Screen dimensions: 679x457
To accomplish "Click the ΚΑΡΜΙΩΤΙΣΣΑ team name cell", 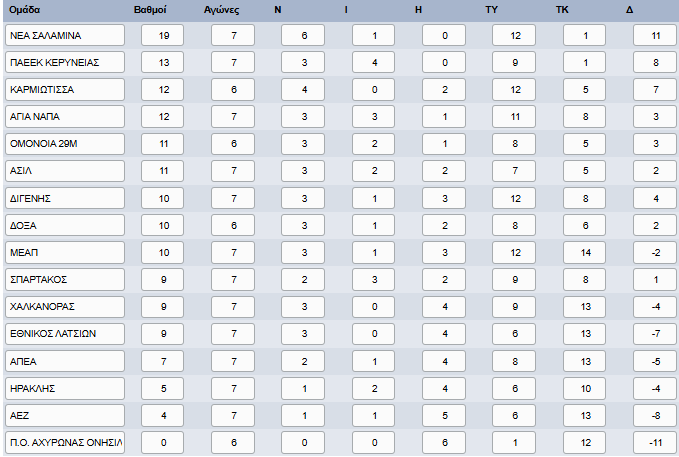I will [65, 89].
